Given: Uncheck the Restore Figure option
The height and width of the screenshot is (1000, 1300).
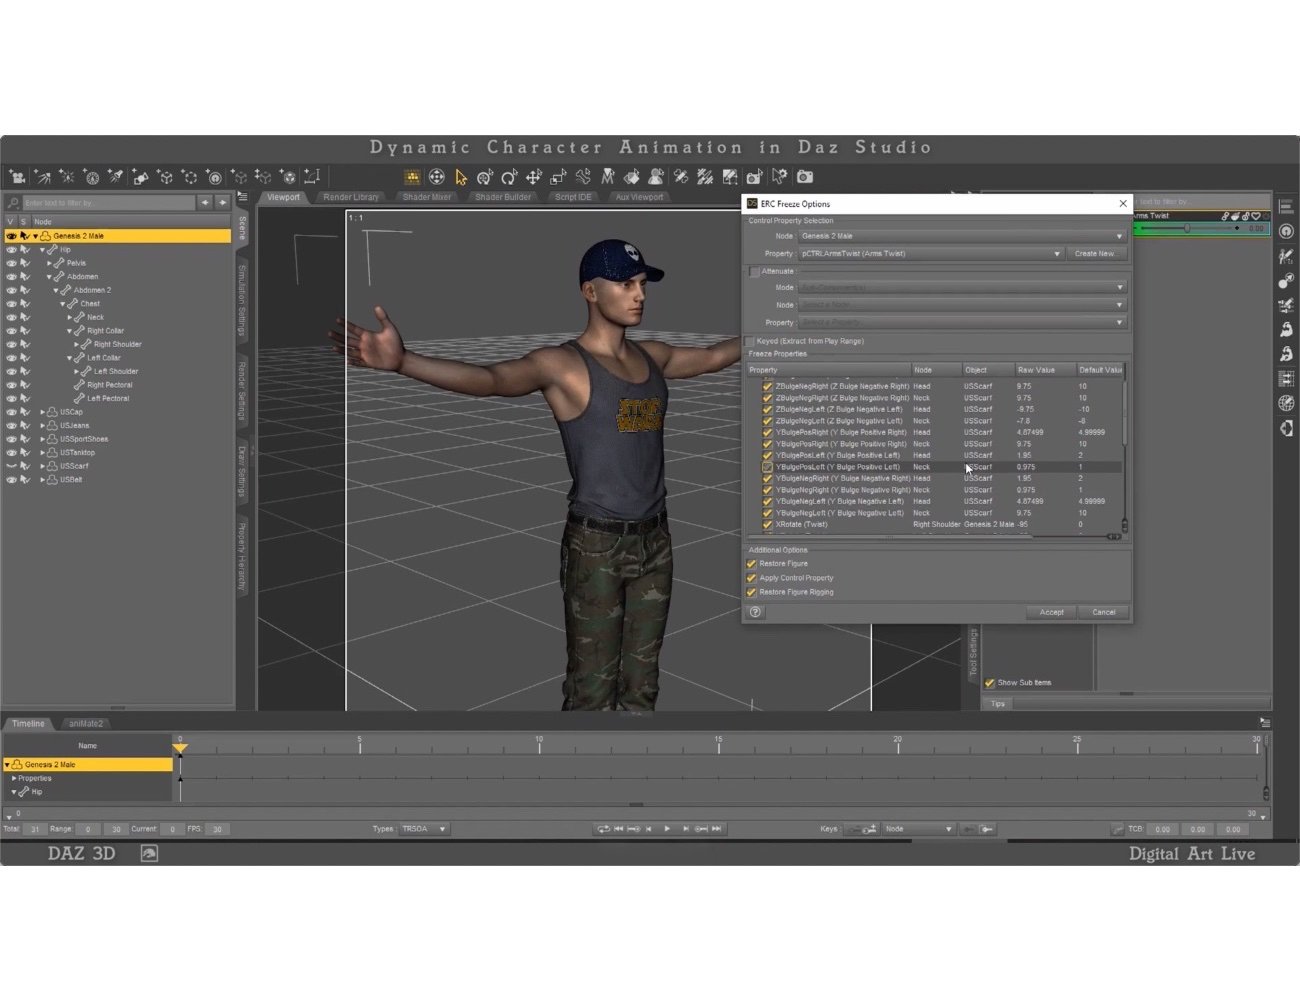Looking at the screenshot, I should (751, 563).
